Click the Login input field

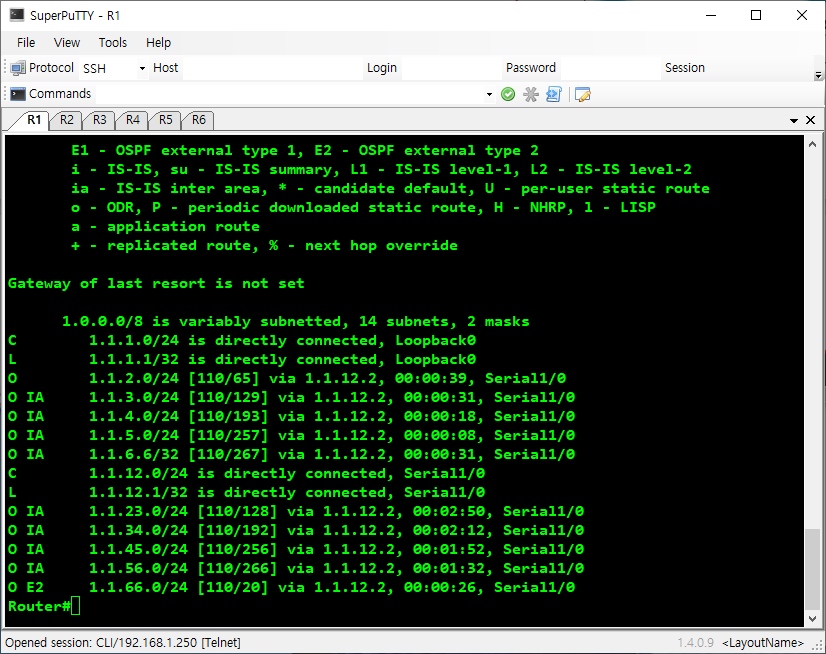[x=451, y=69]
